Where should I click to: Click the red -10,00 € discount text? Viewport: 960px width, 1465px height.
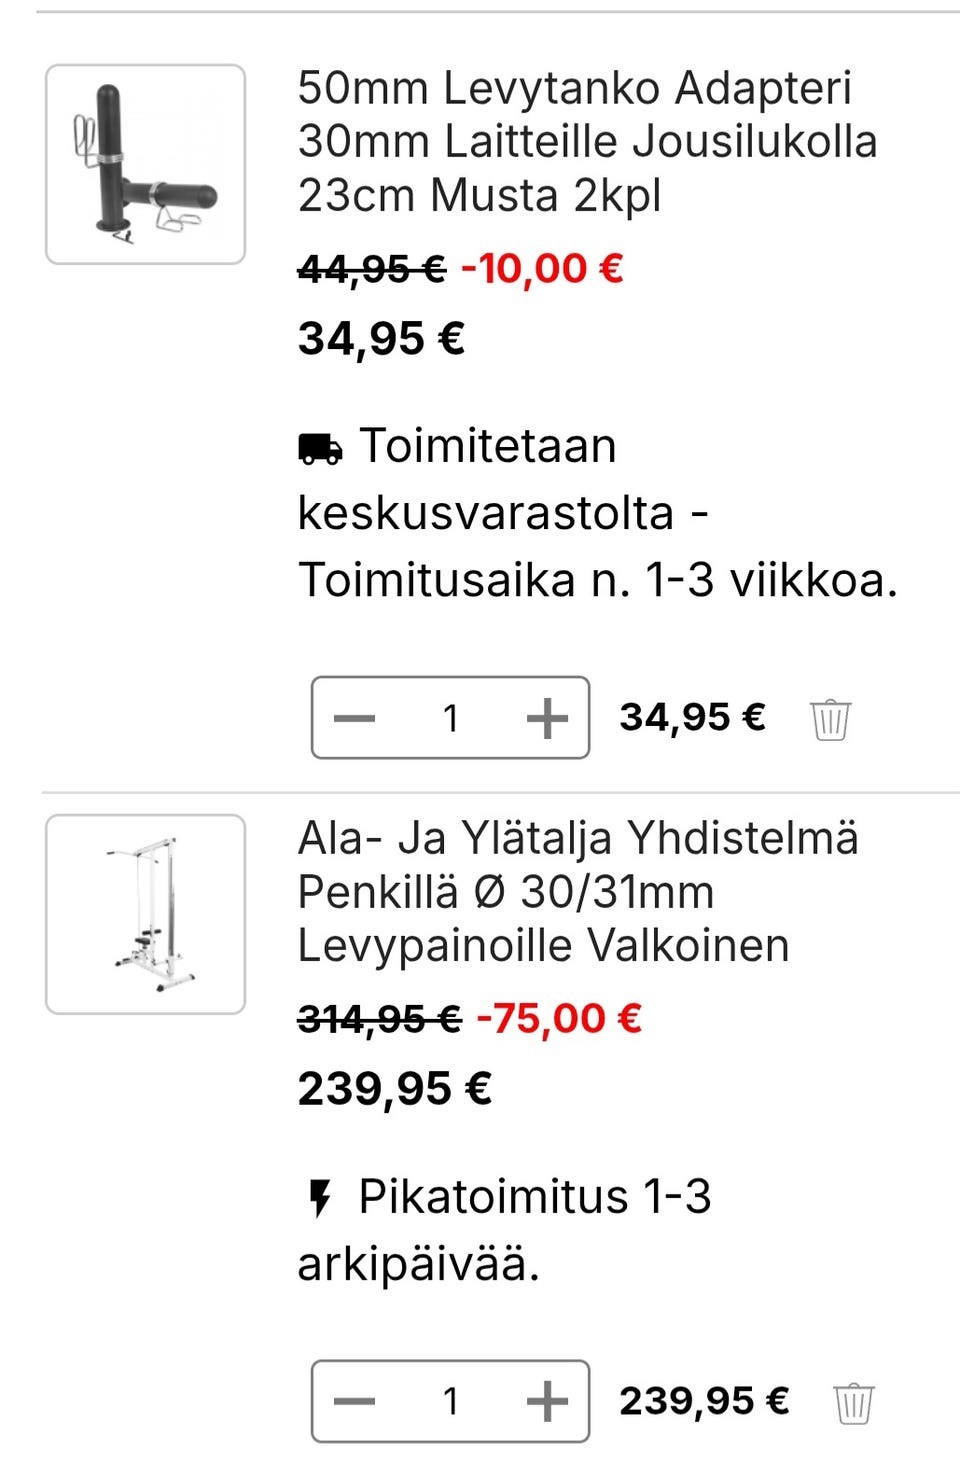[540, 268]
